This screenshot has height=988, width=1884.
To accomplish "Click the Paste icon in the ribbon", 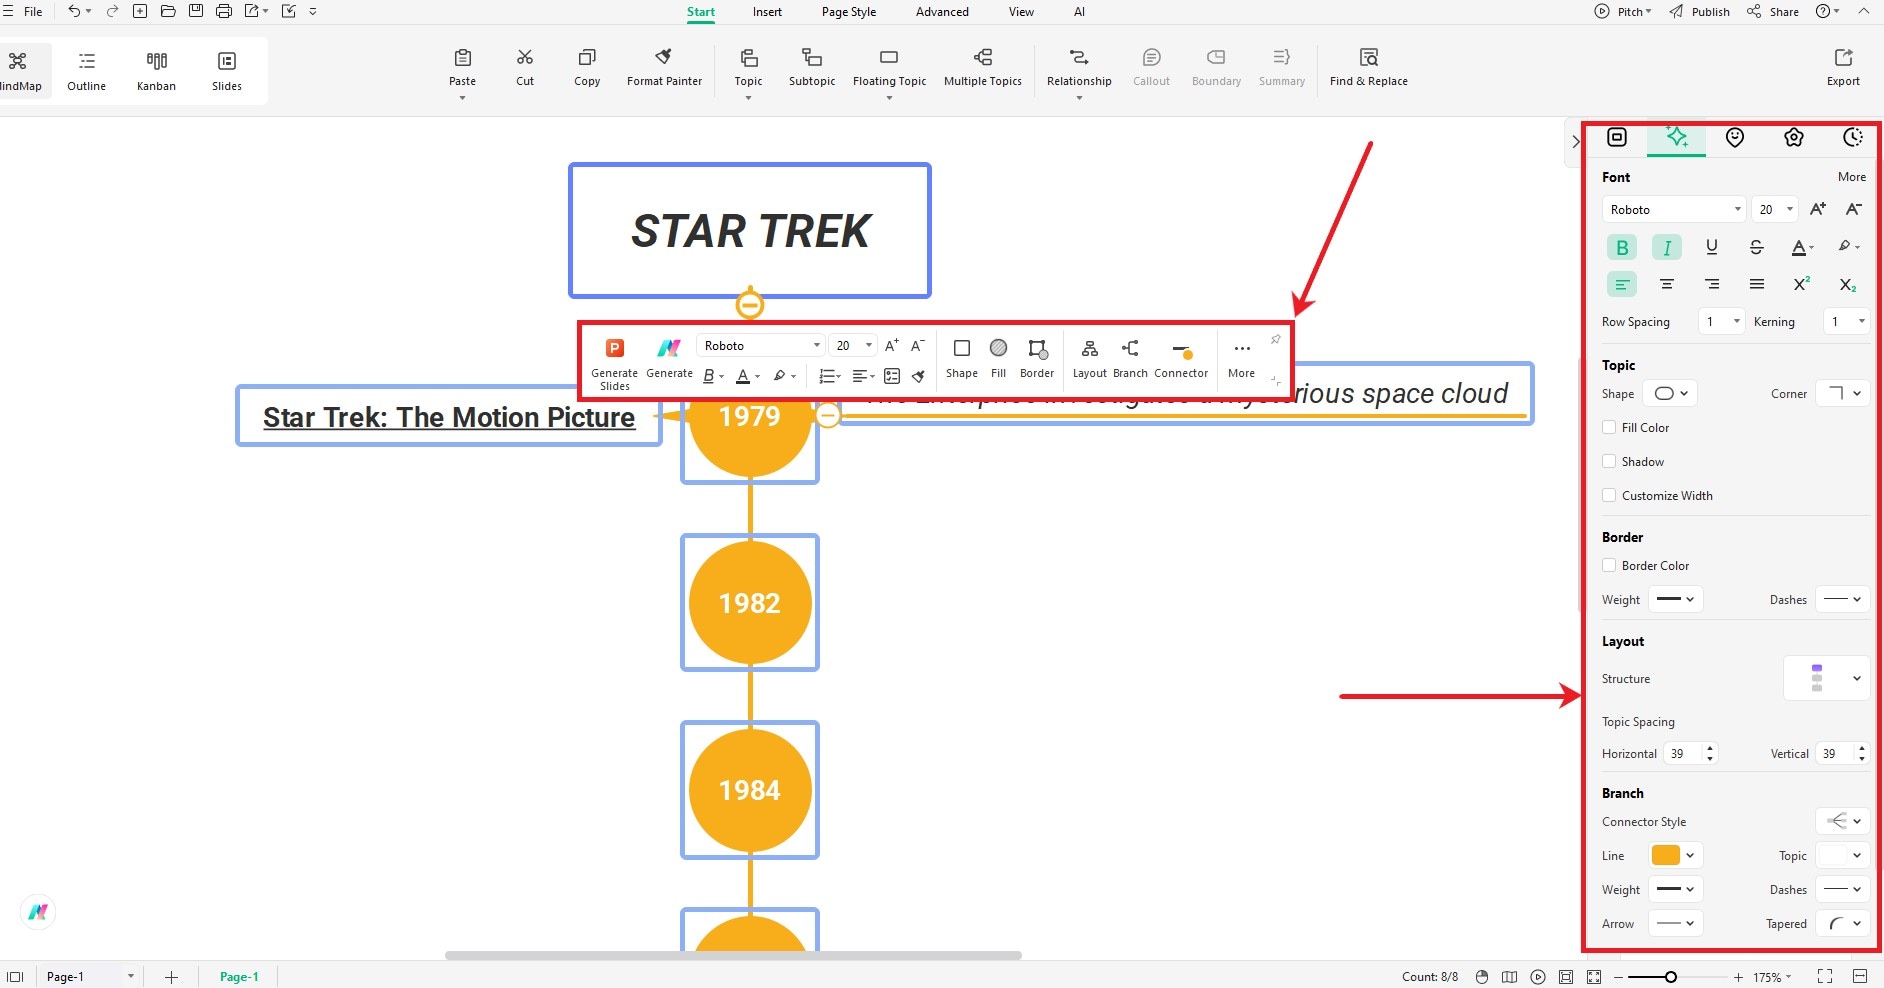I will tap(462, 58).
